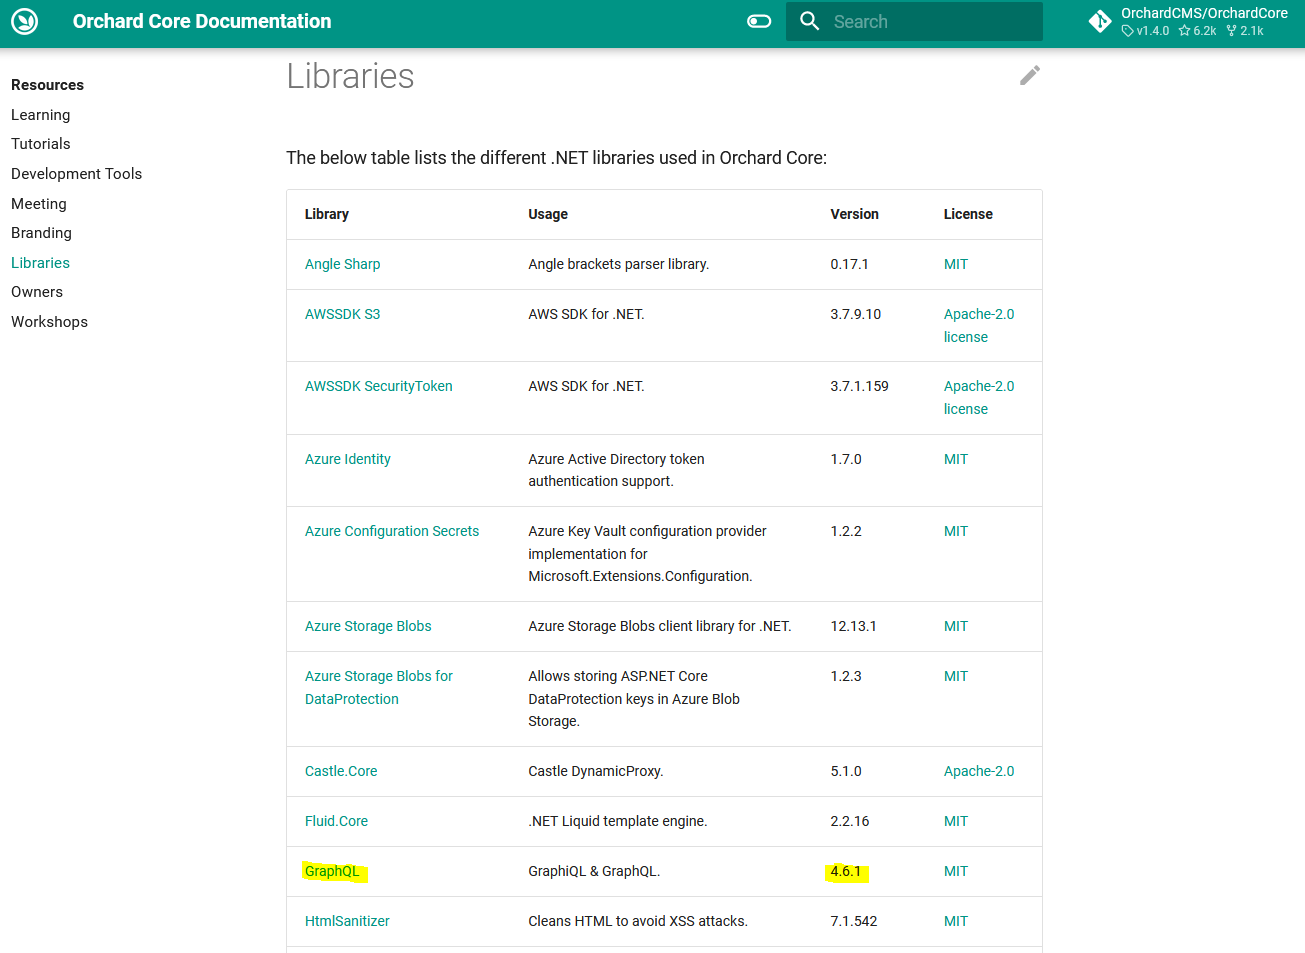The width and height of the screenshot is (1305, 953).
Task: Click the version 0.17.1 cell
Action: (850, 264)
